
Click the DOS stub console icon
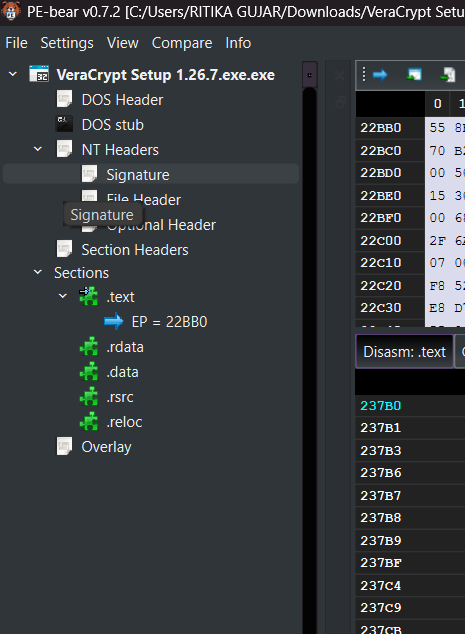pyautogui.click(x=64, y=125)
